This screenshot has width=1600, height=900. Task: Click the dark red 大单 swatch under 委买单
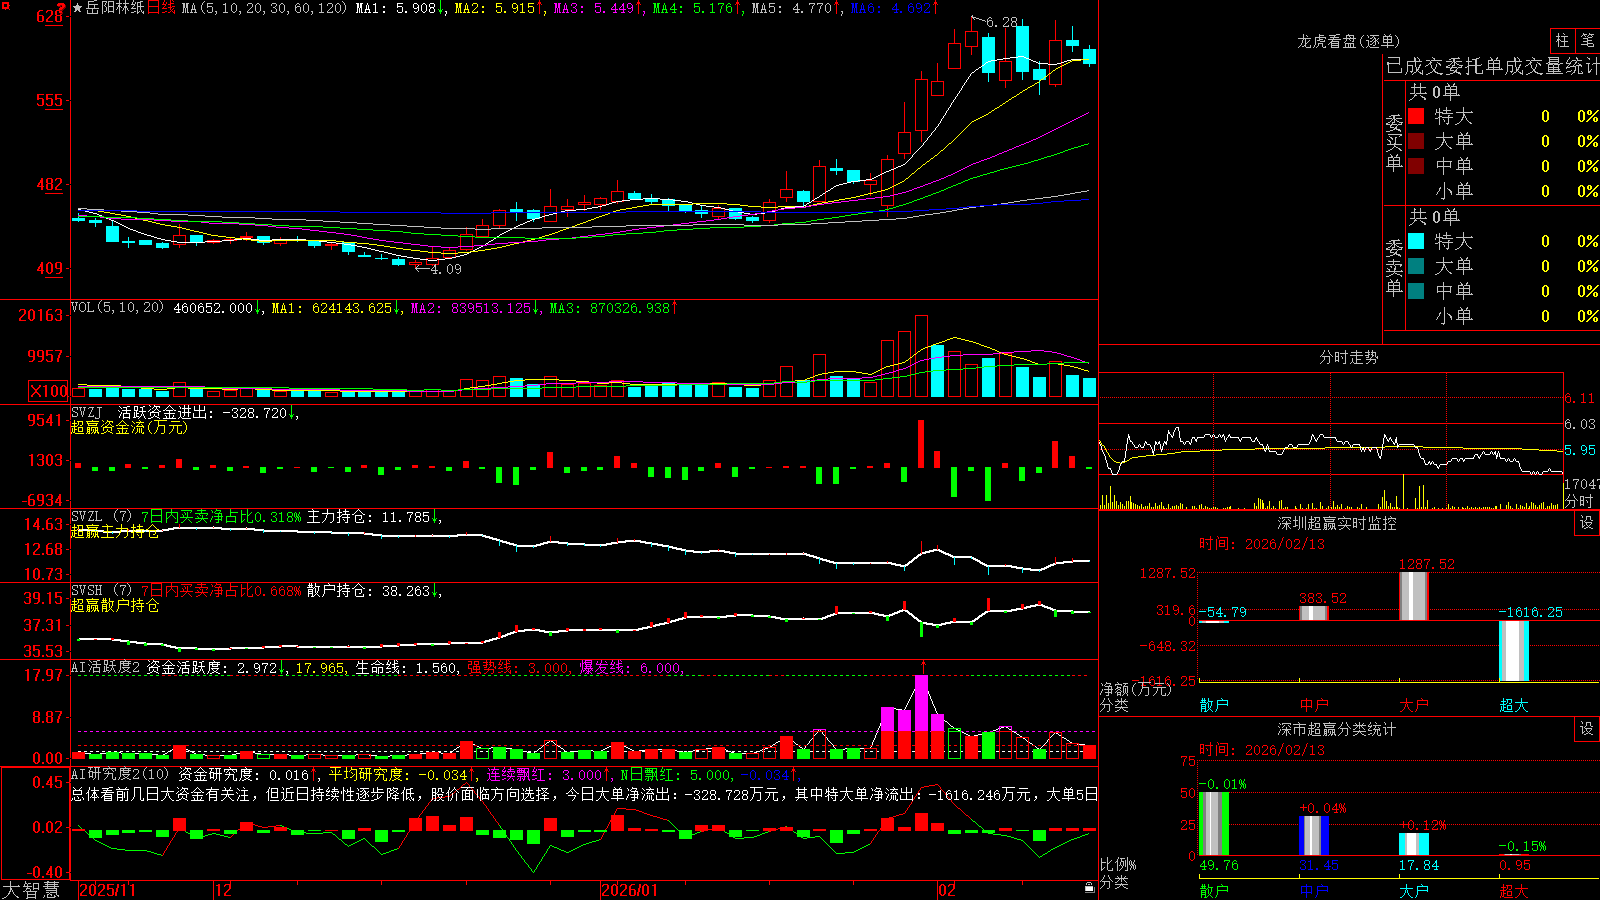(x=1416, y=141)
